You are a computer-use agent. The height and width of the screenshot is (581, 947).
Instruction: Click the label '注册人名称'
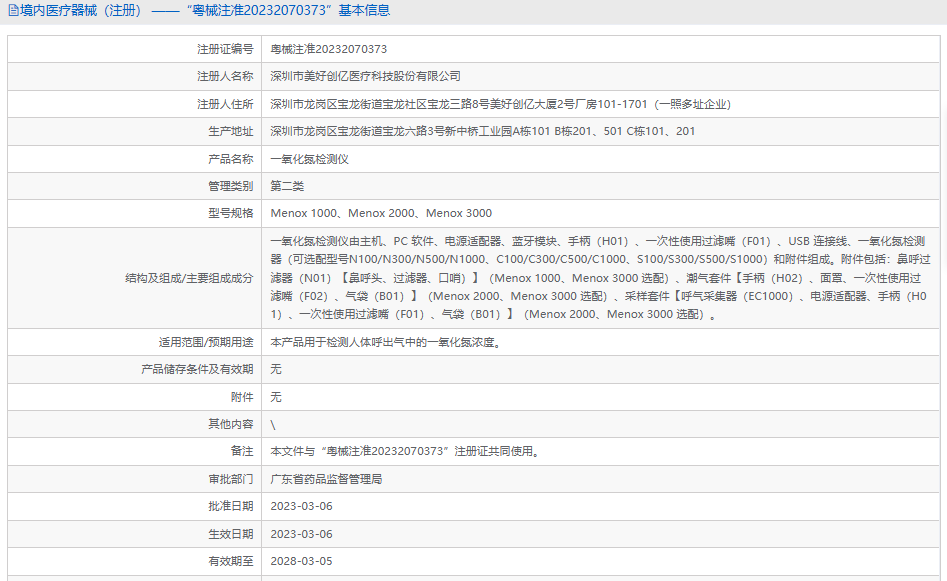coord(225,77)
